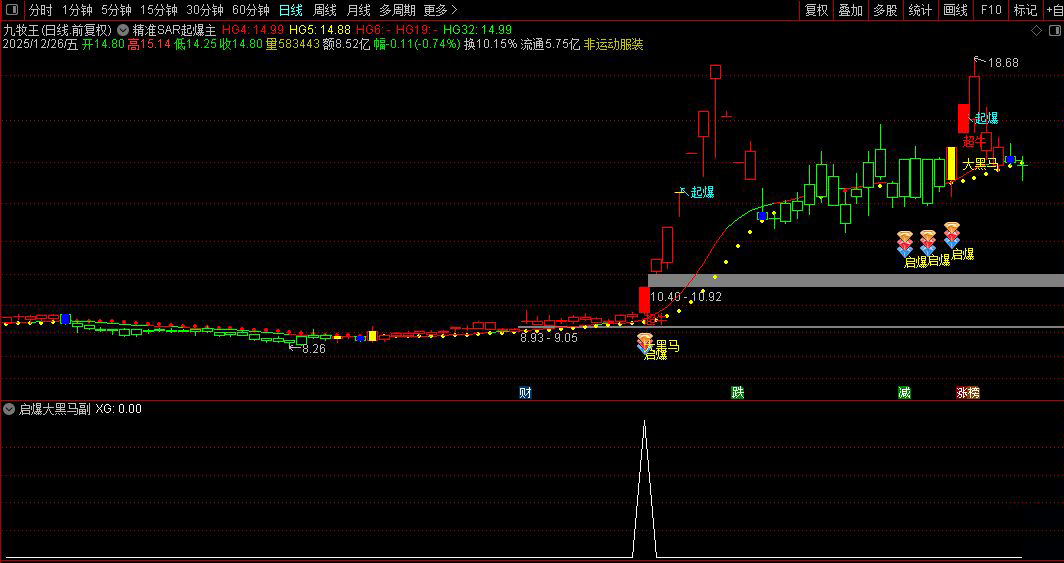Open the 画线 drawing tools
Screen dimensions: 1064x563
[x=955, y=10]
